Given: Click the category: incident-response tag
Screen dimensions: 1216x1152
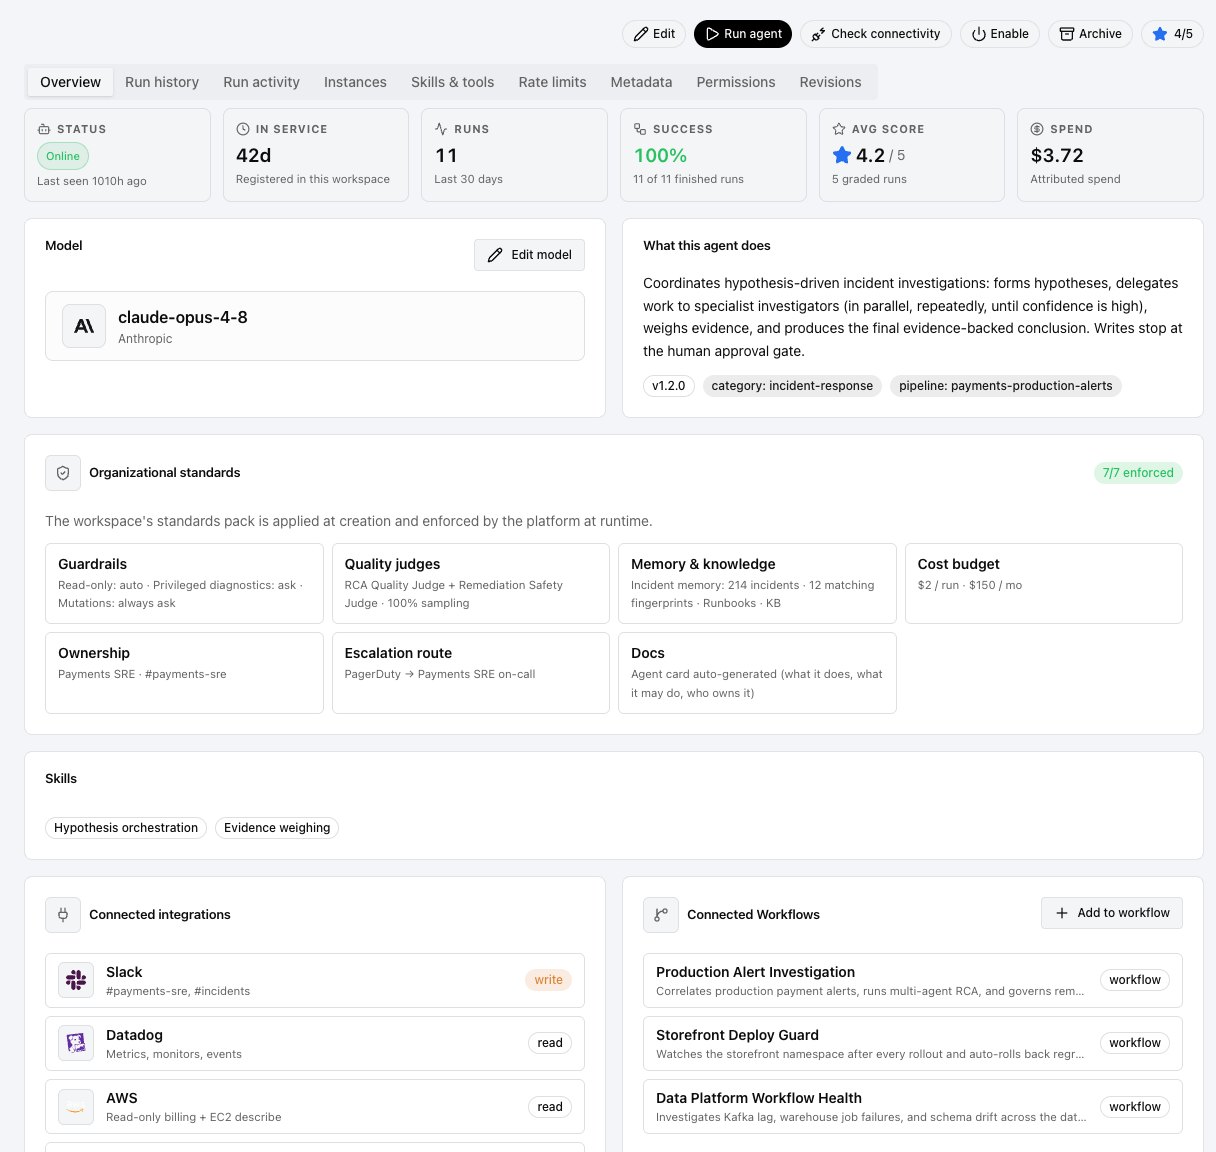Looking at the screenshot, I should coord(792,386).
